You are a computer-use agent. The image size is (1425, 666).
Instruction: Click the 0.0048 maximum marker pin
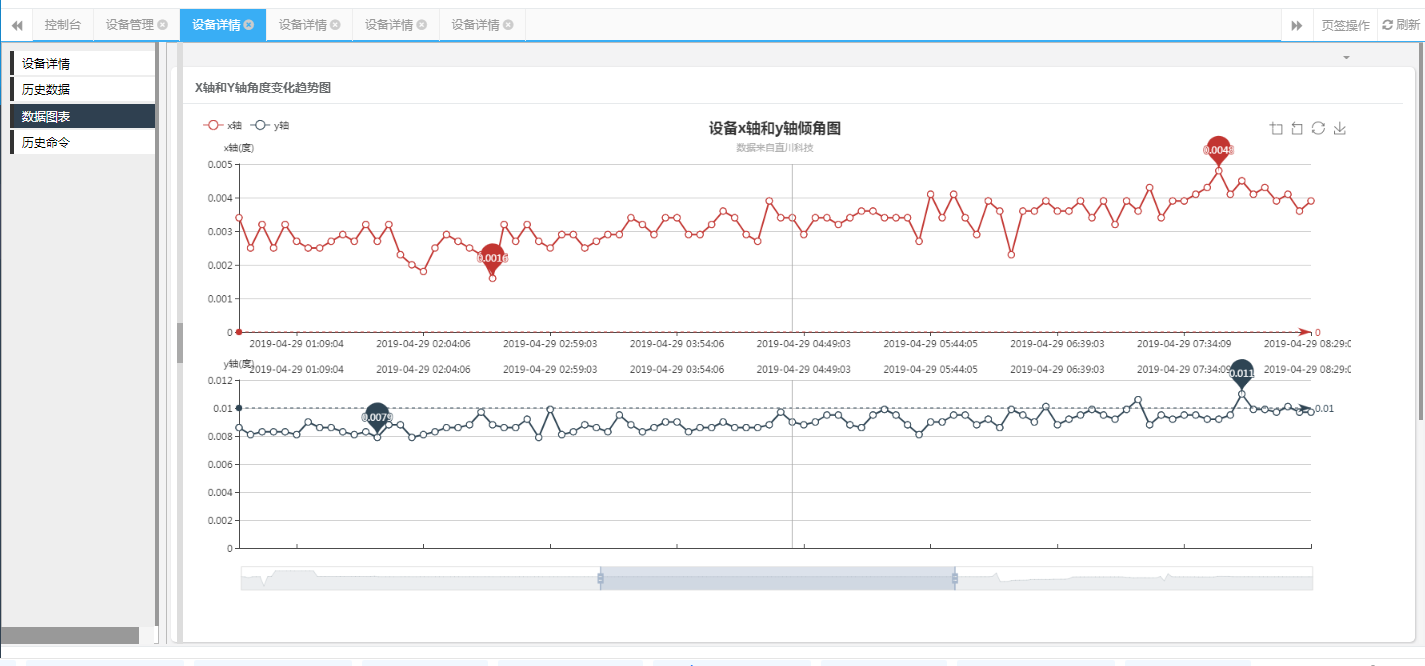coord(1218,150)
